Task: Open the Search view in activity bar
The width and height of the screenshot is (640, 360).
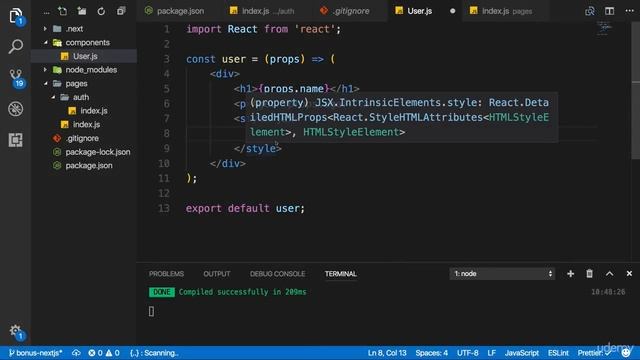Action: click(16, 46)
